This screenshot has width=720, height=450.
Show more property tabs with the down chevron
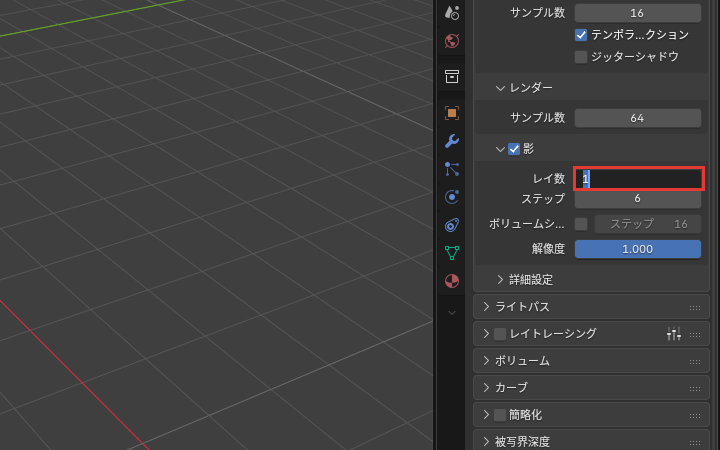click(x=452, y=313)
